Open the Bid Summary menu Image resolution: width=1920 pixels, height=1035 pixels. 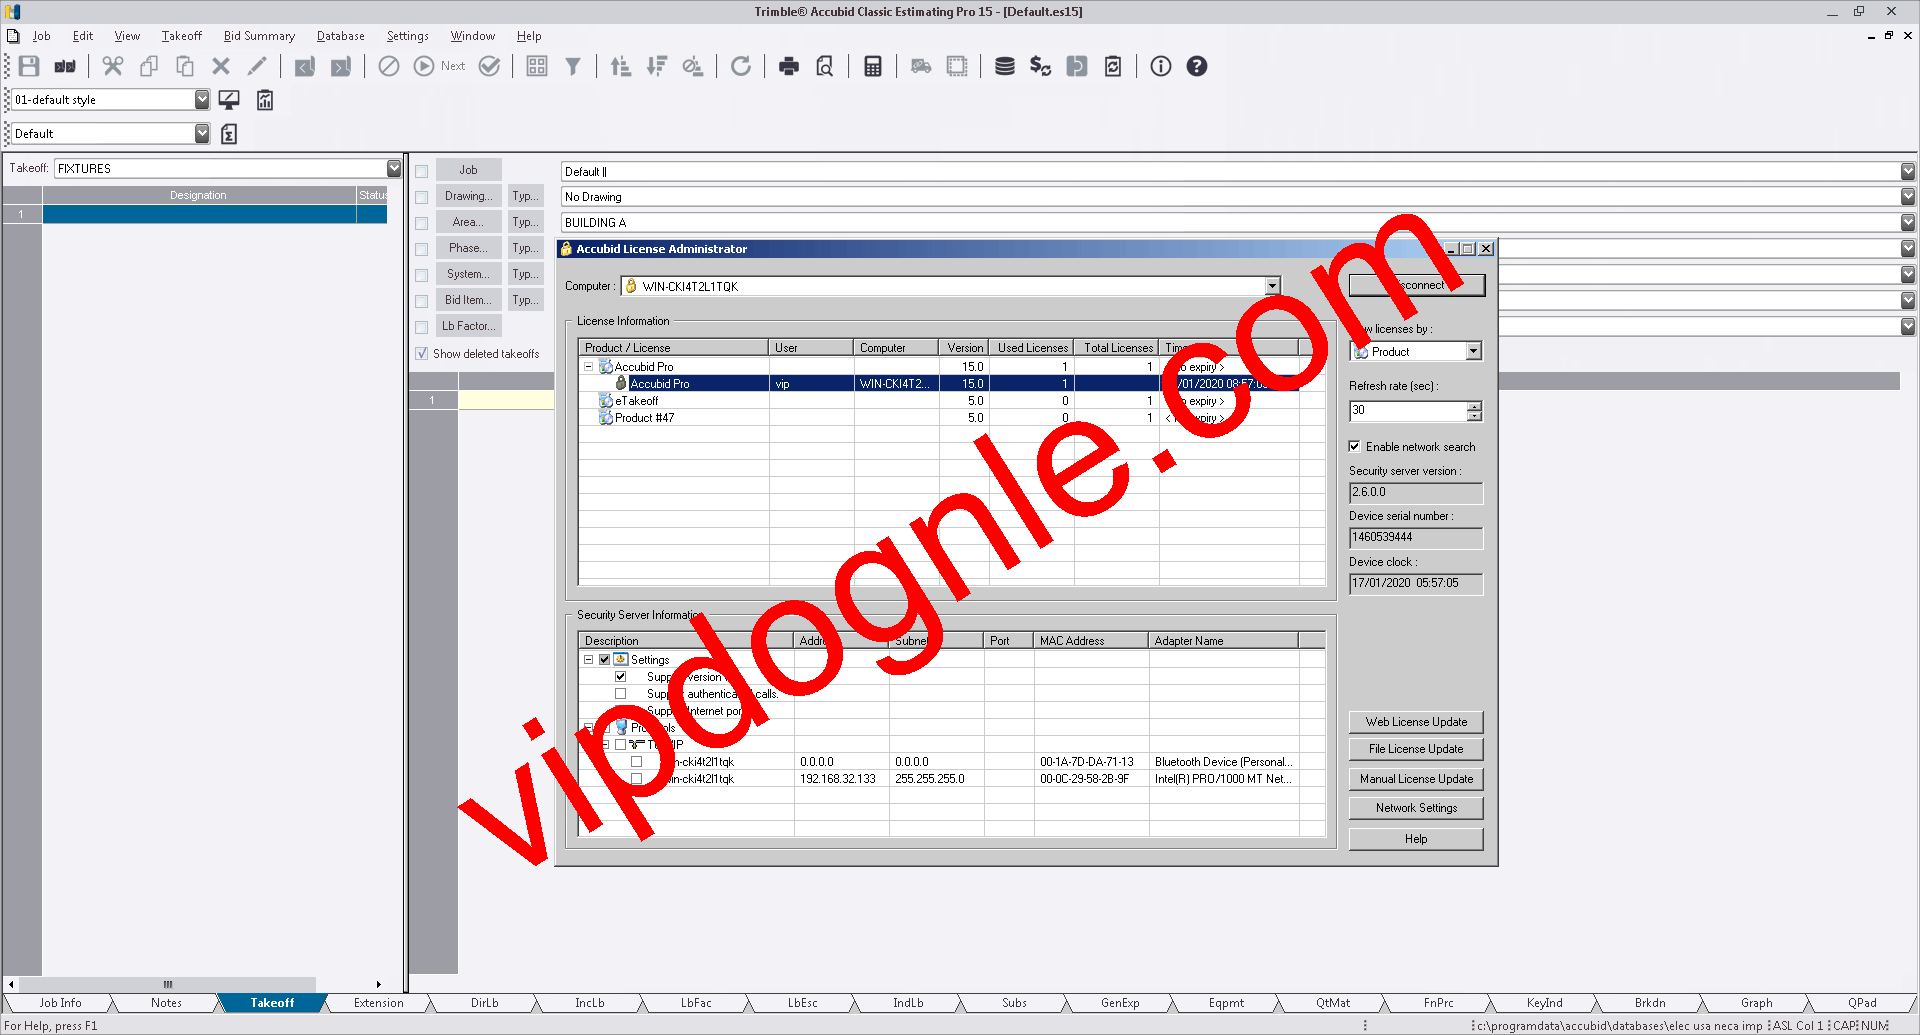[x=259, y=36]
